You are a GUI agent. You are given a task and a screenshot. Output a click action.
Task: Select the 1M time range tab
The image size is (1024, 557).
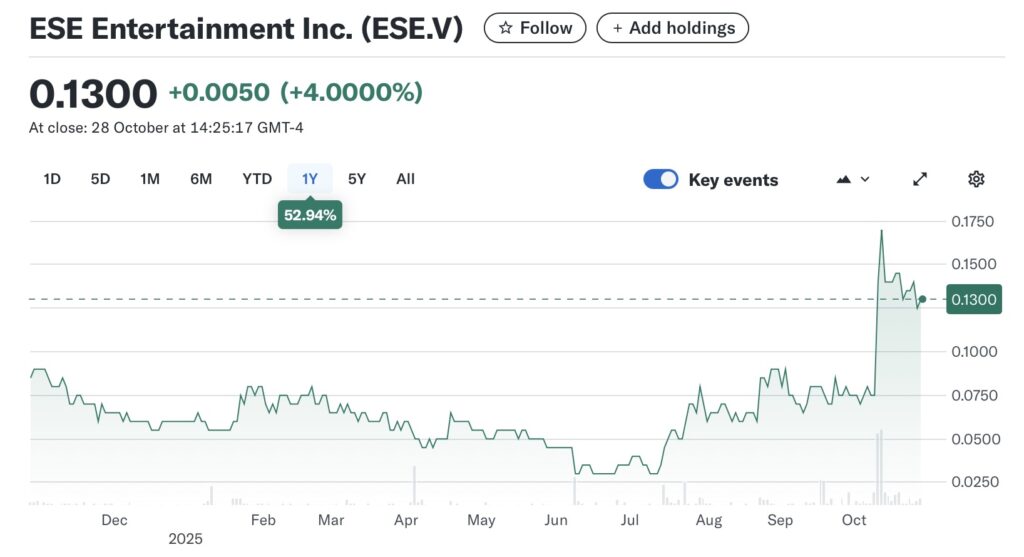pos(150,179)
